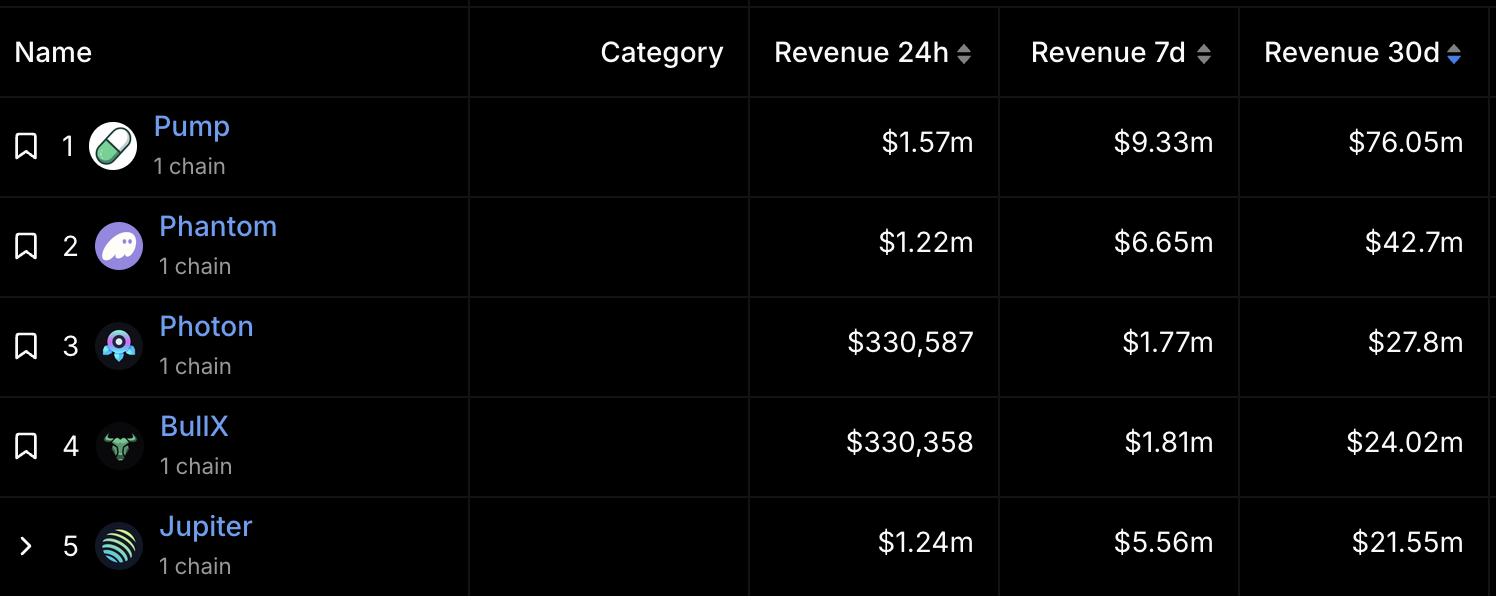1496x596 pixels.
Task: Click the Revenue 24h column header
Action: click(x=862, y=52)
